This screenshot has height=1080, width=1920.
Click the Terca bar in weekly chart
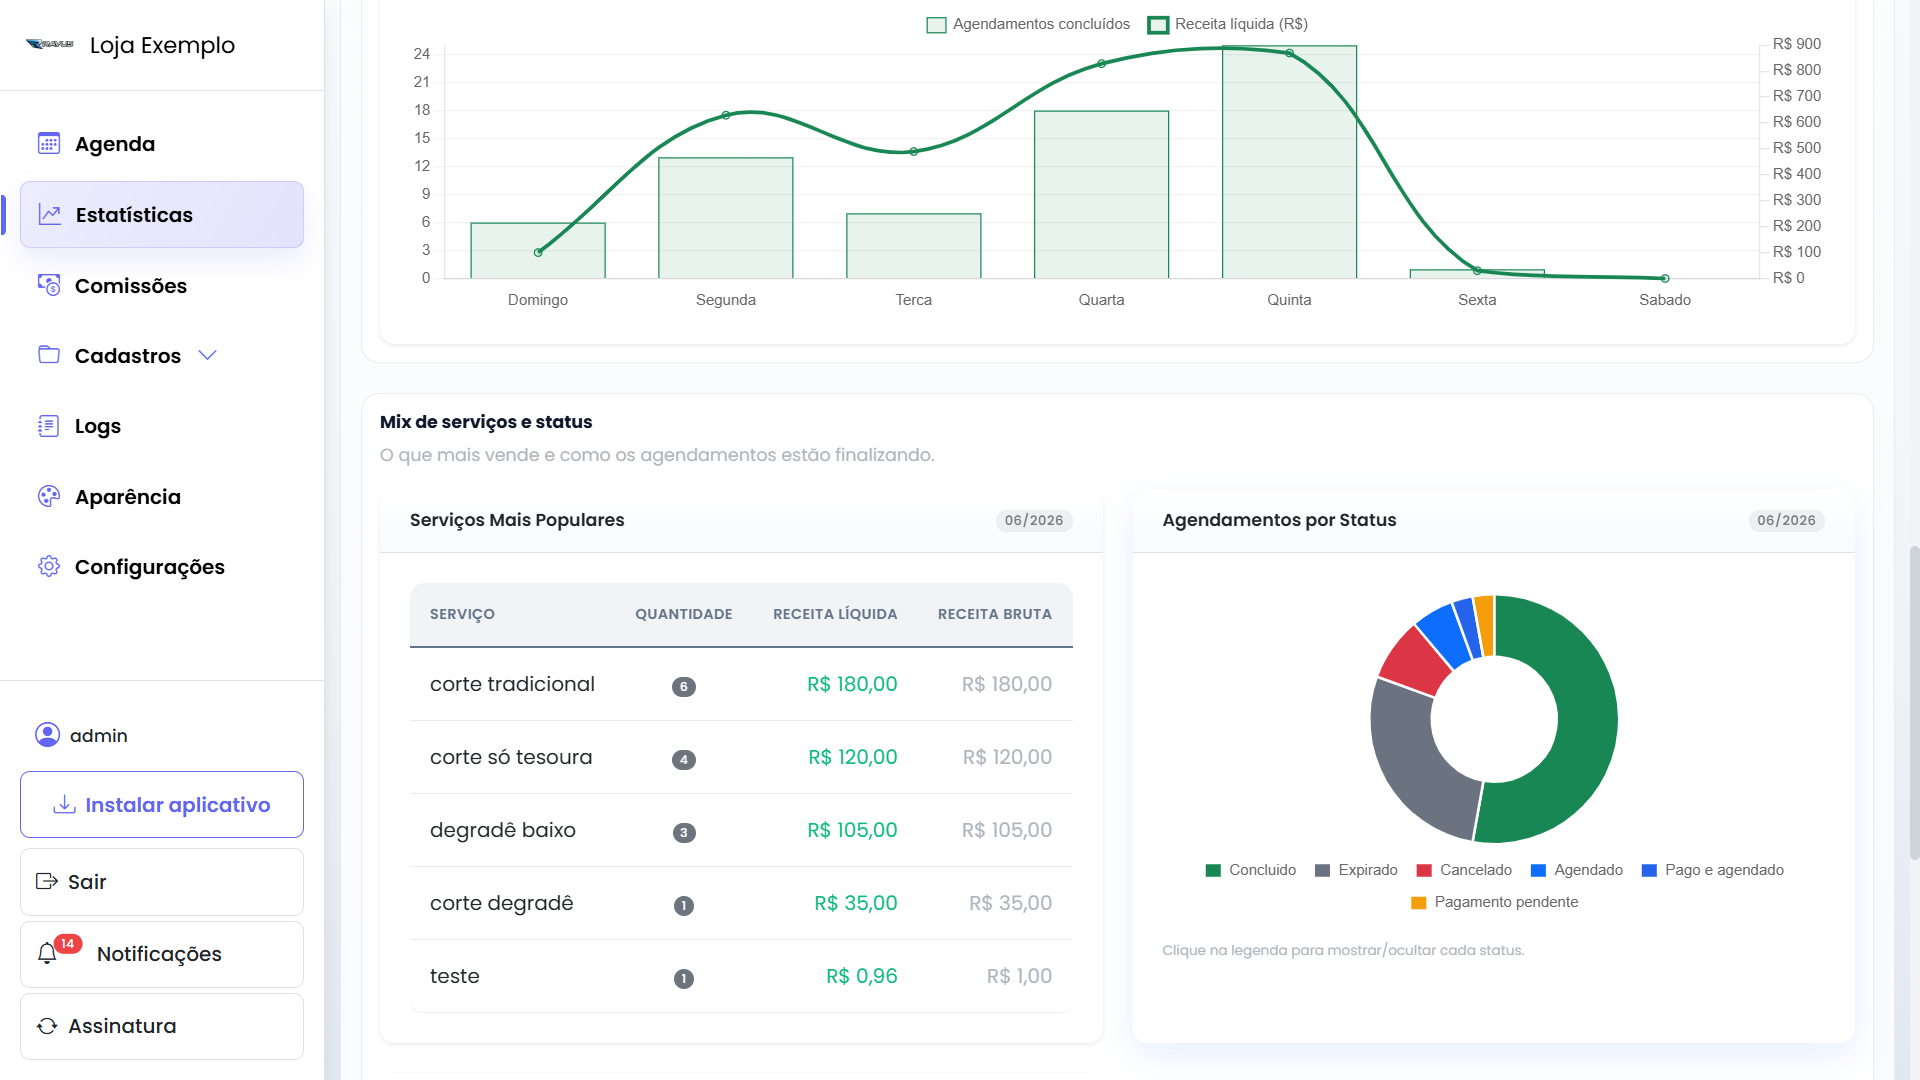coord(914,246)
